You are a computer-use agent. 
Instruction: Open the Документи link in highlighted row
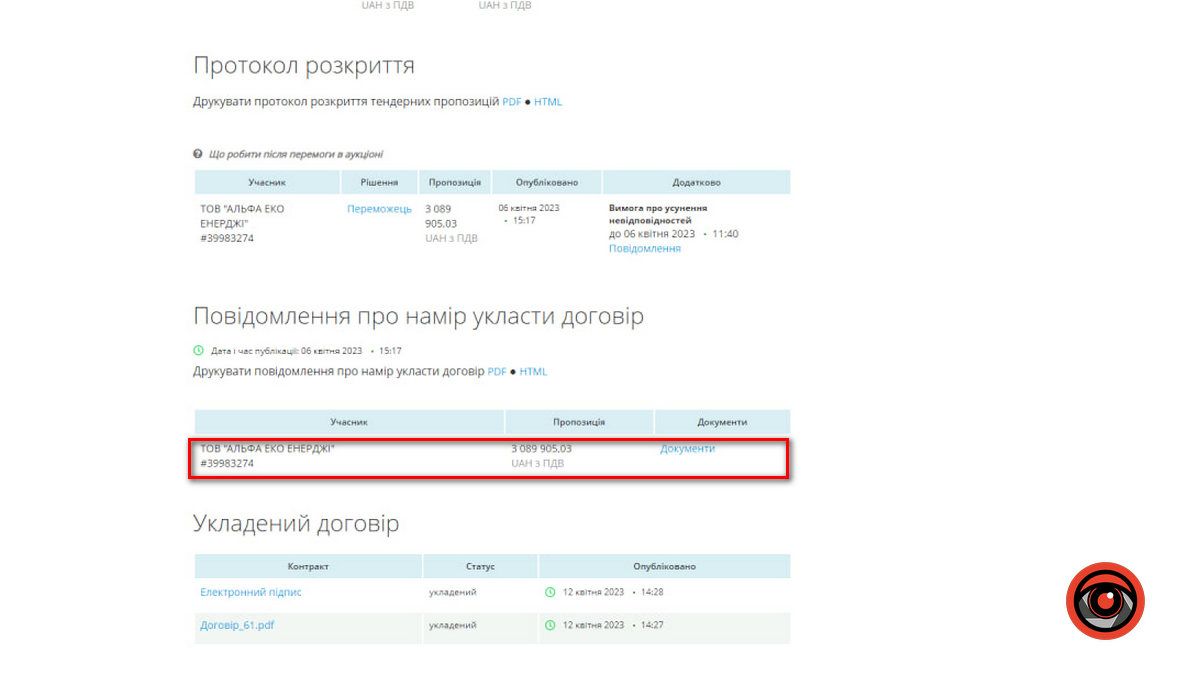687,449
